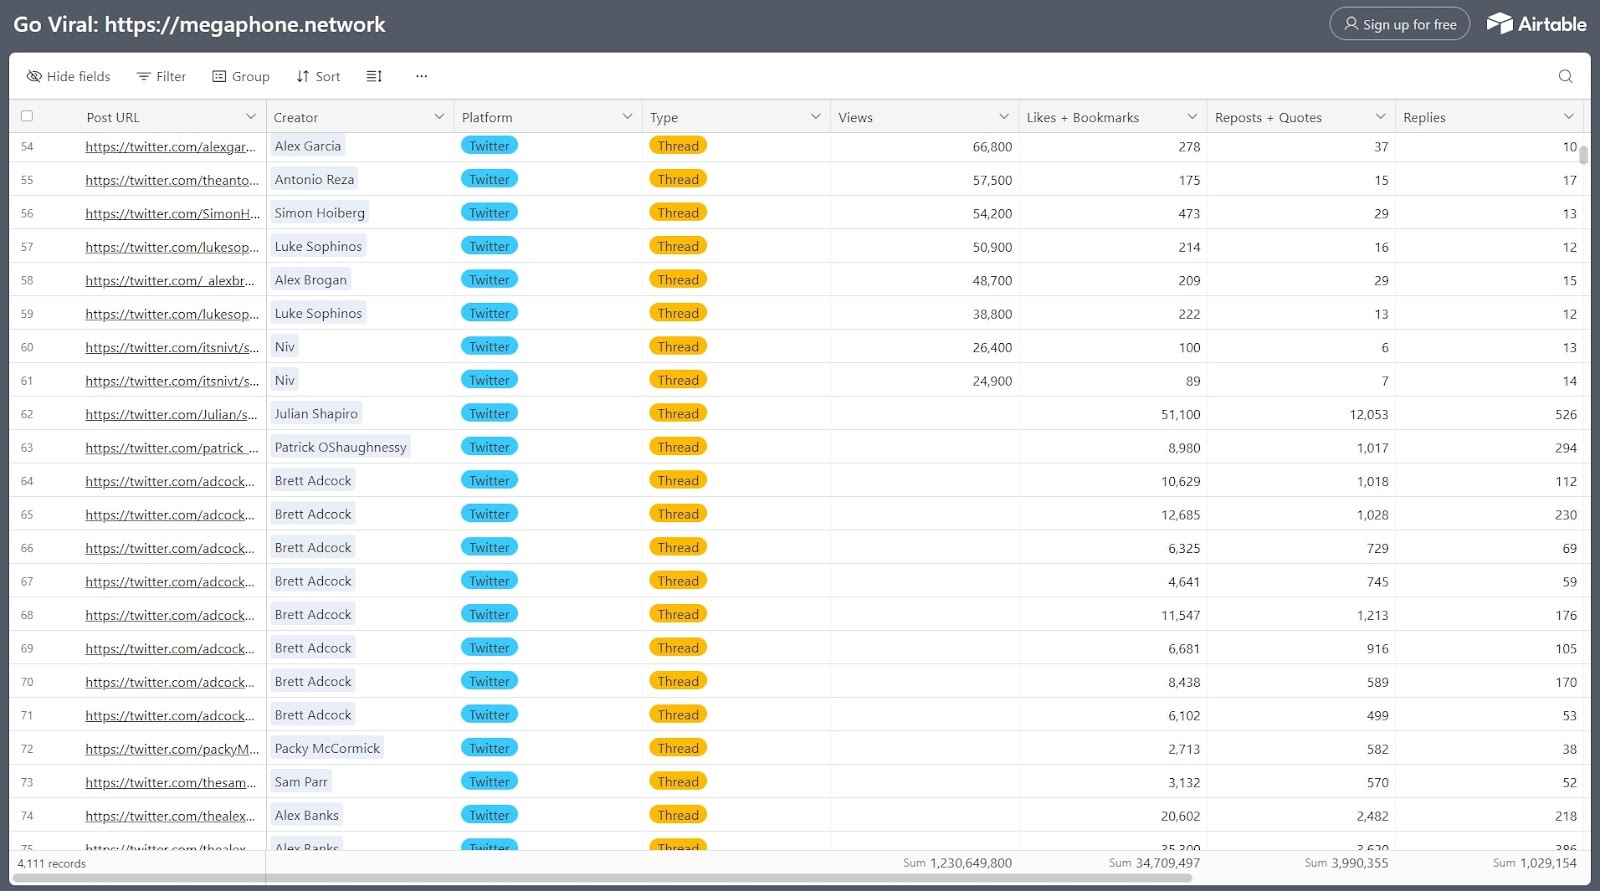This screenshot has width=1600, height=891.
Task: Open the Antonio Reza twitter link
Action: click(x=172, y=180)
